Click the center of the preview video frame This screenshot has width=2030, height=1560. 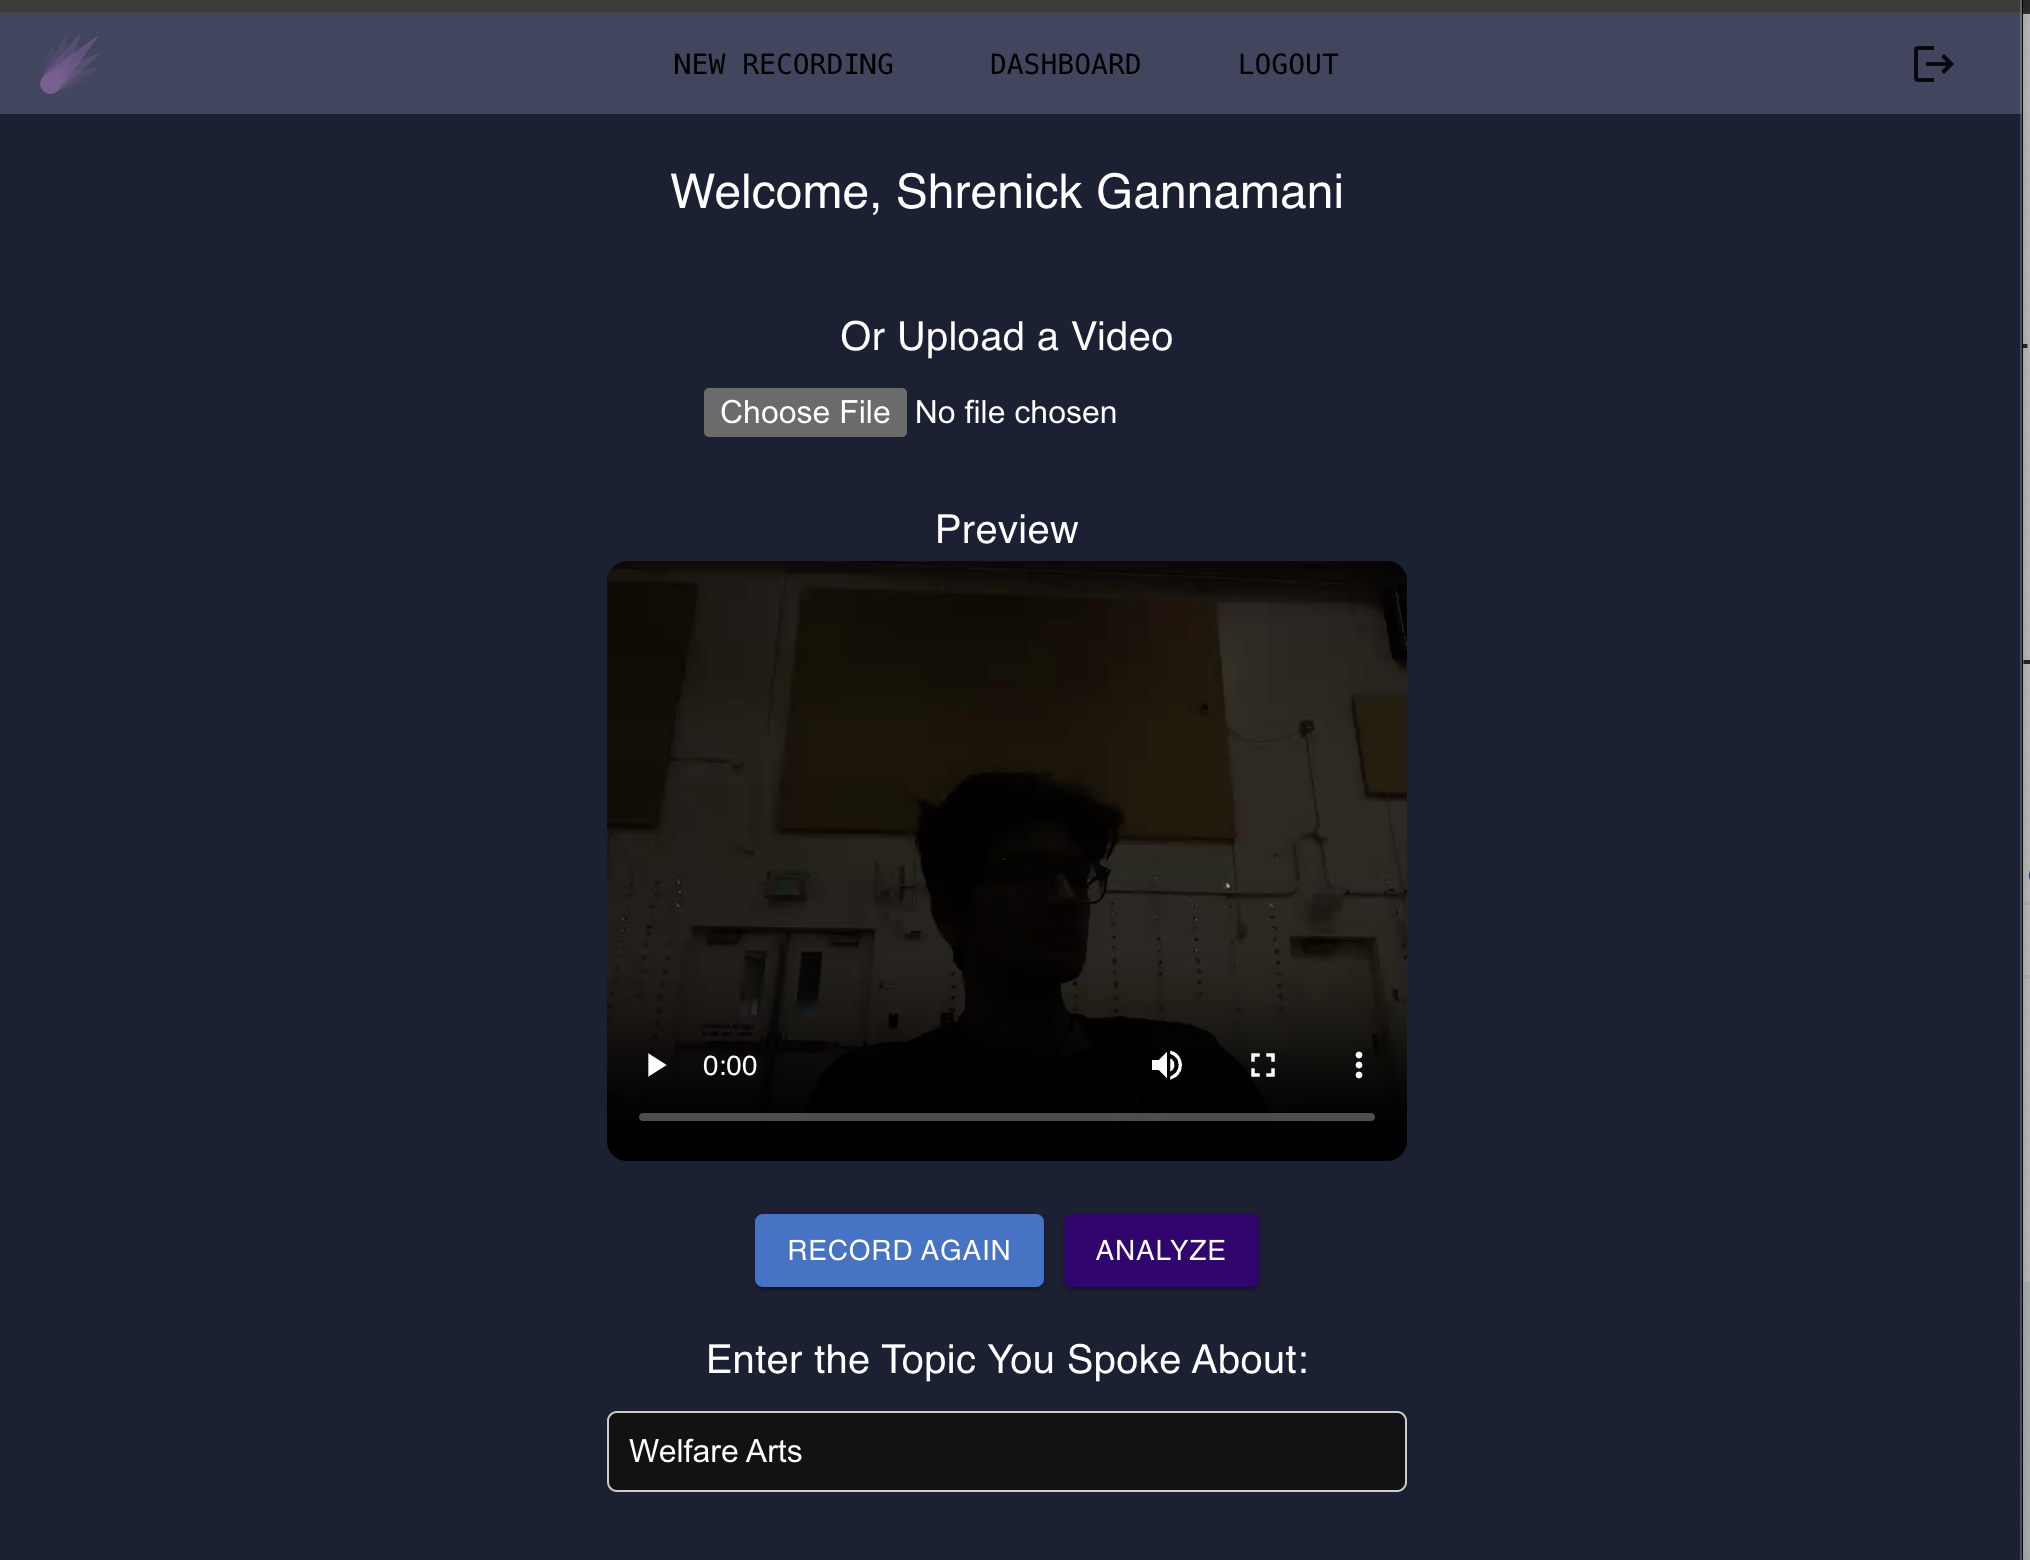1006,820
